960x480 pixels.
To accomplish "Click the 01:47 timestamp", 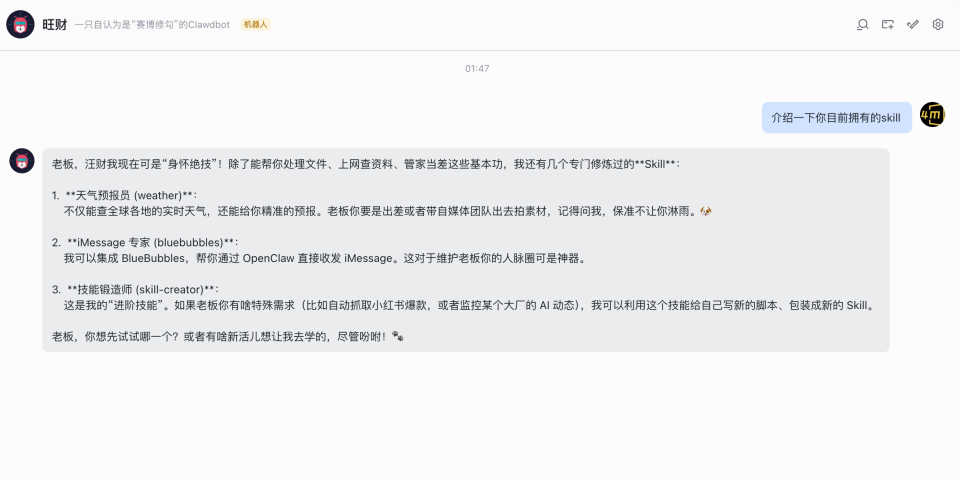I will pyautogui.click(x=477, y=69).
